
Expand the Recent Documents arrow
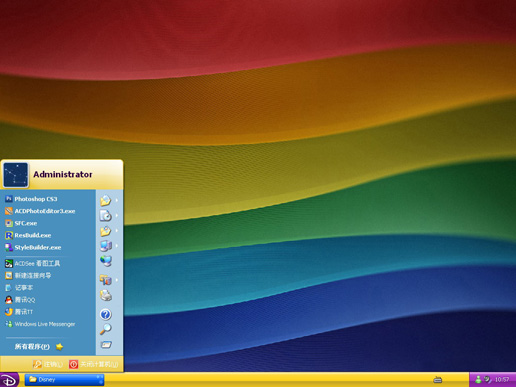(117, 216)
